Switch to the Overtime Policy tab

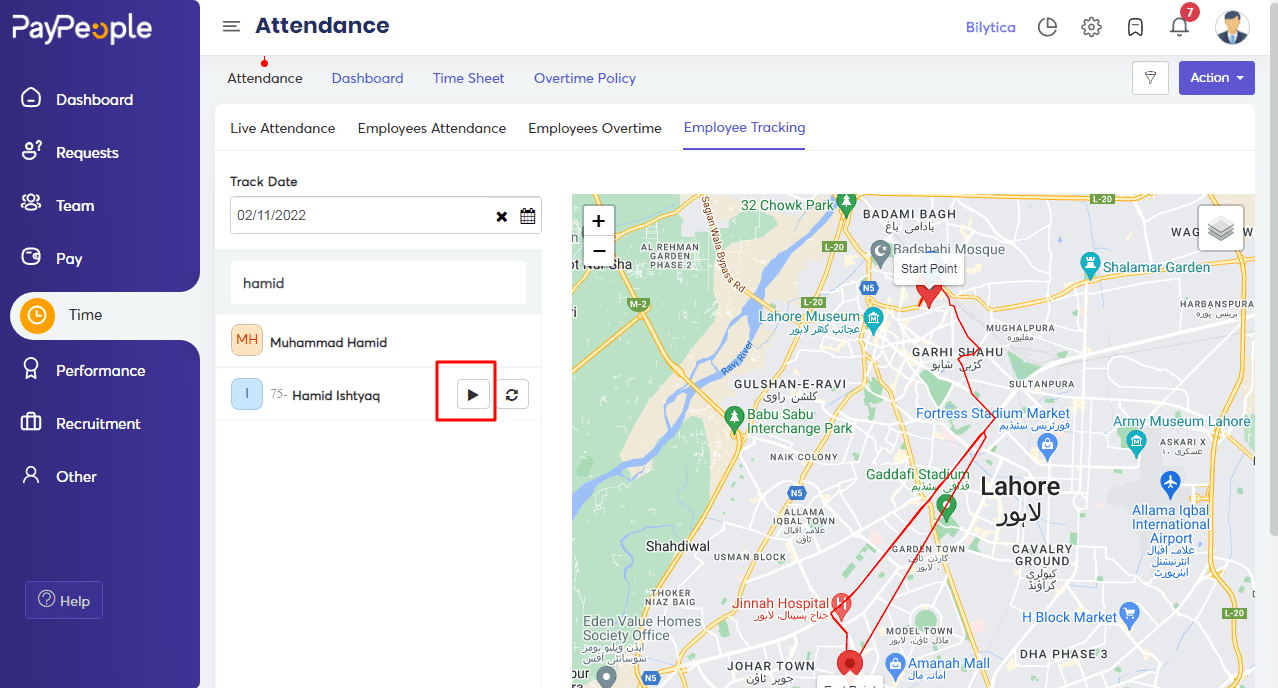(x=585, y=78)
